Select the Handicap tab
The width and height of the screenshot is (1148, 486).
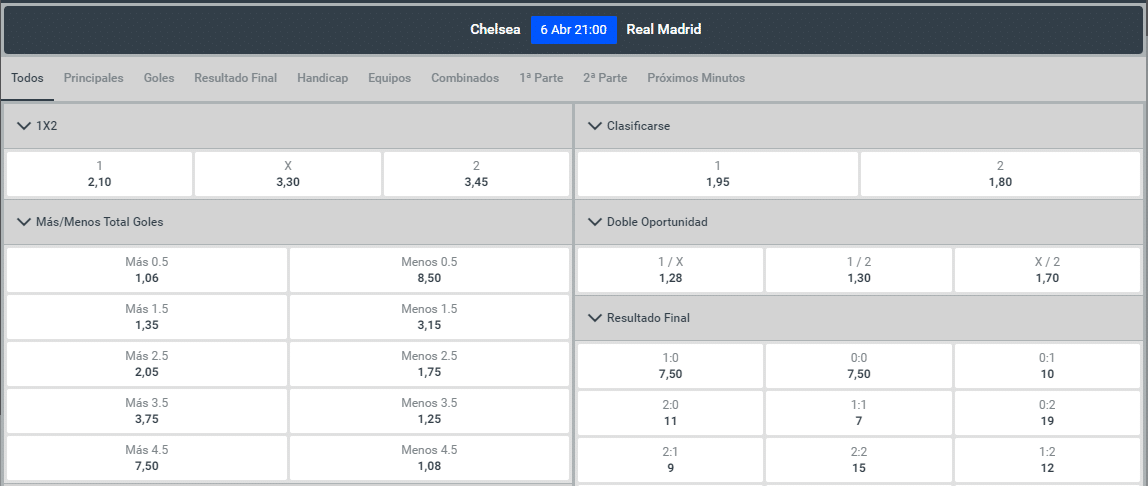(322, 78)
